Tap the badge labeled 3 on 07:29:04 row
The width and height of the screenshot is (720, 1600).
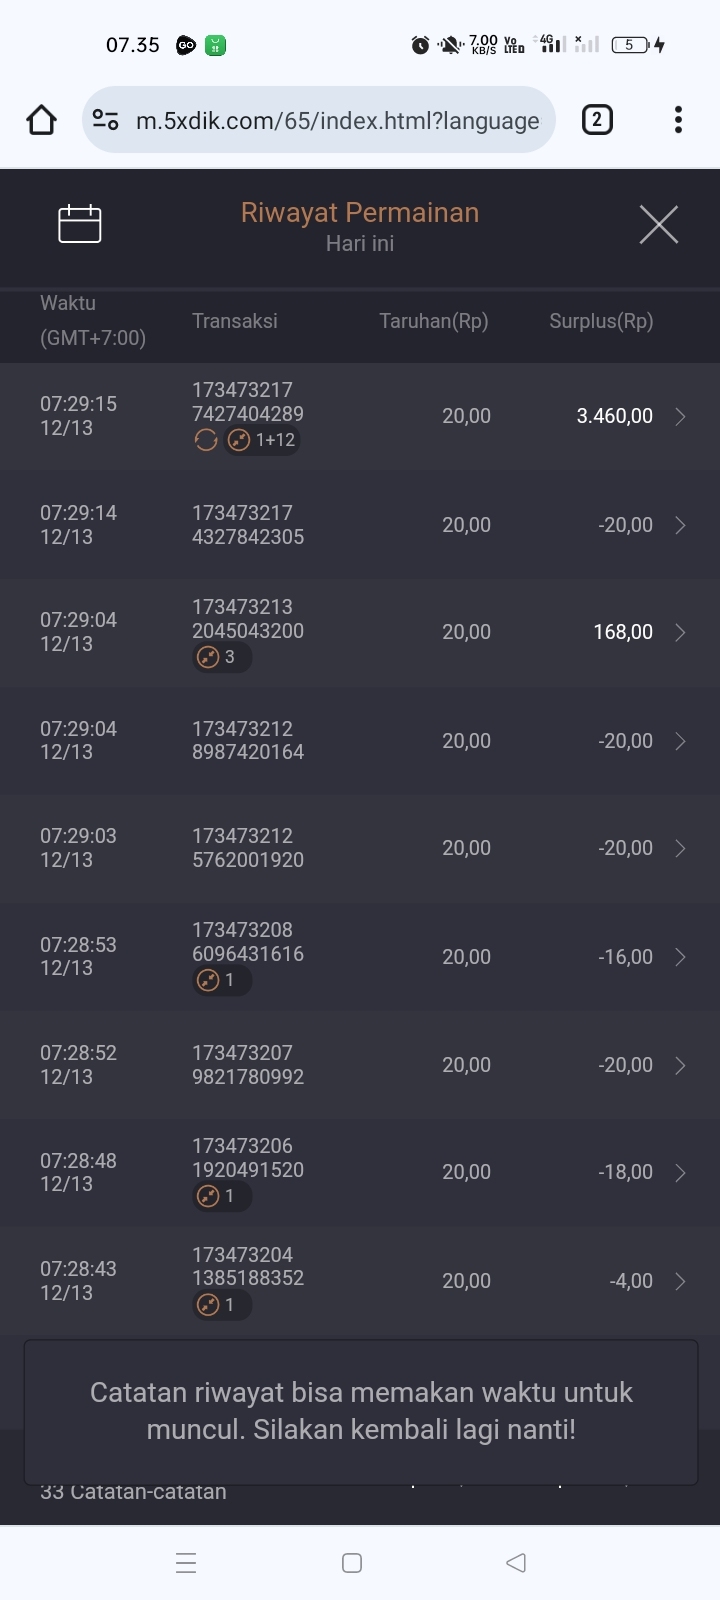[x=221, y=657]
